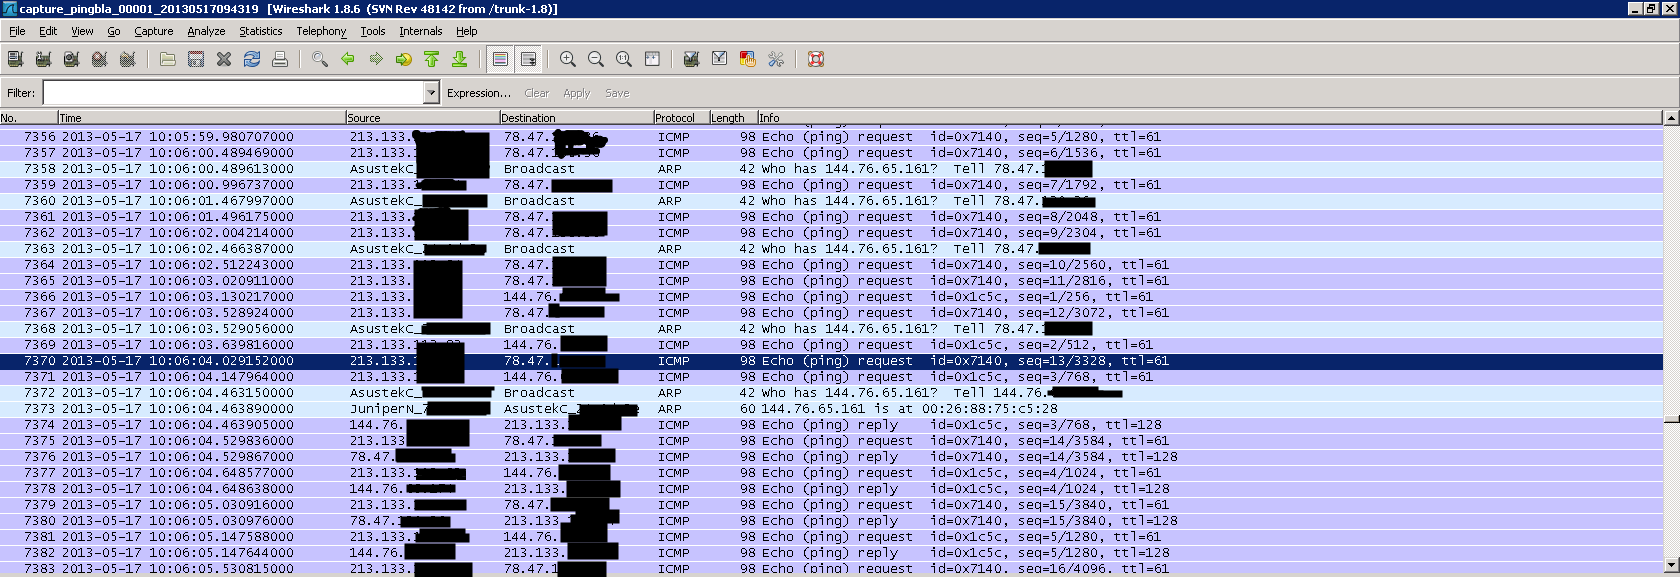The height and width of the screenshot is (577, 1680).
Task: Sort by the Protocol column header
Action: tap(681, 118)
